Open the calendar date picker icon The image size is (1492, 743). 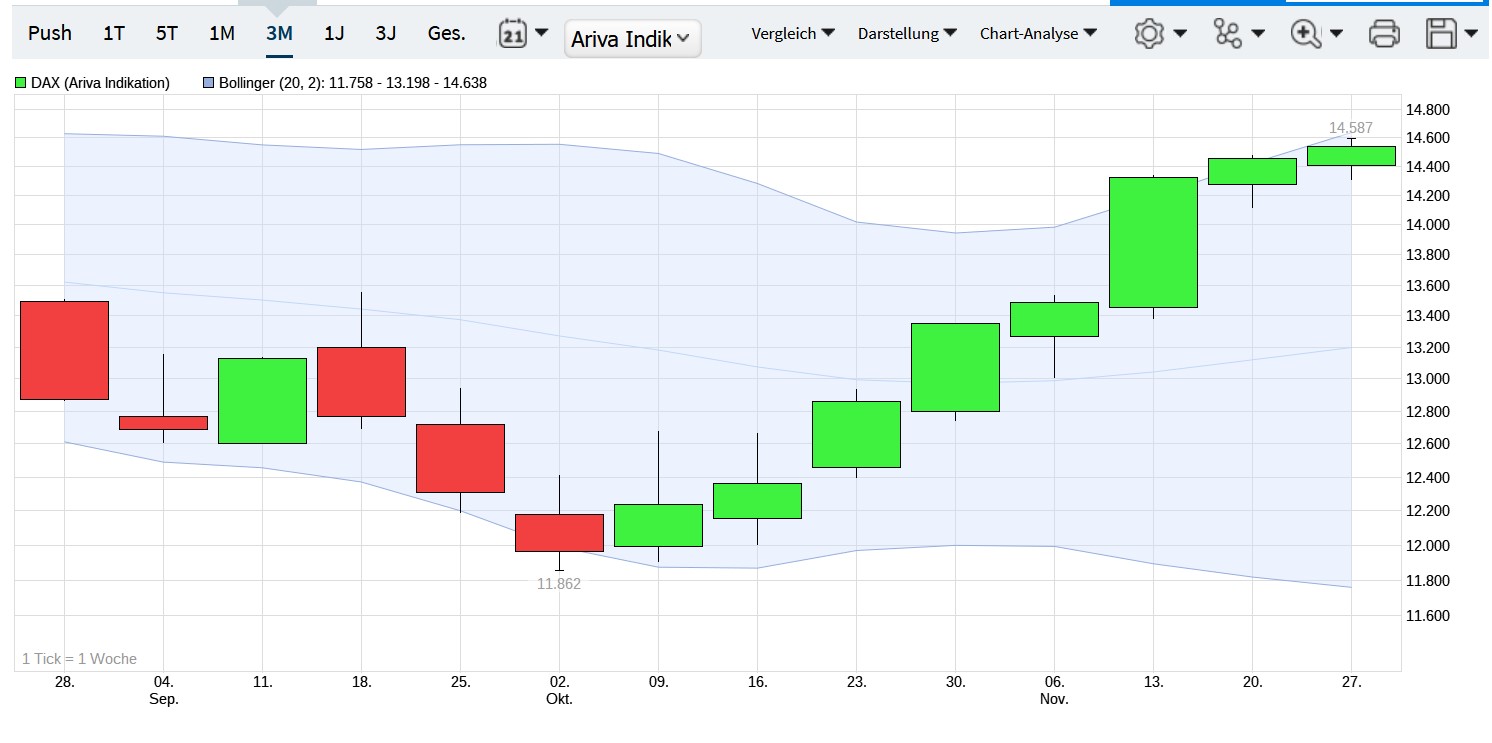(512, 34)
